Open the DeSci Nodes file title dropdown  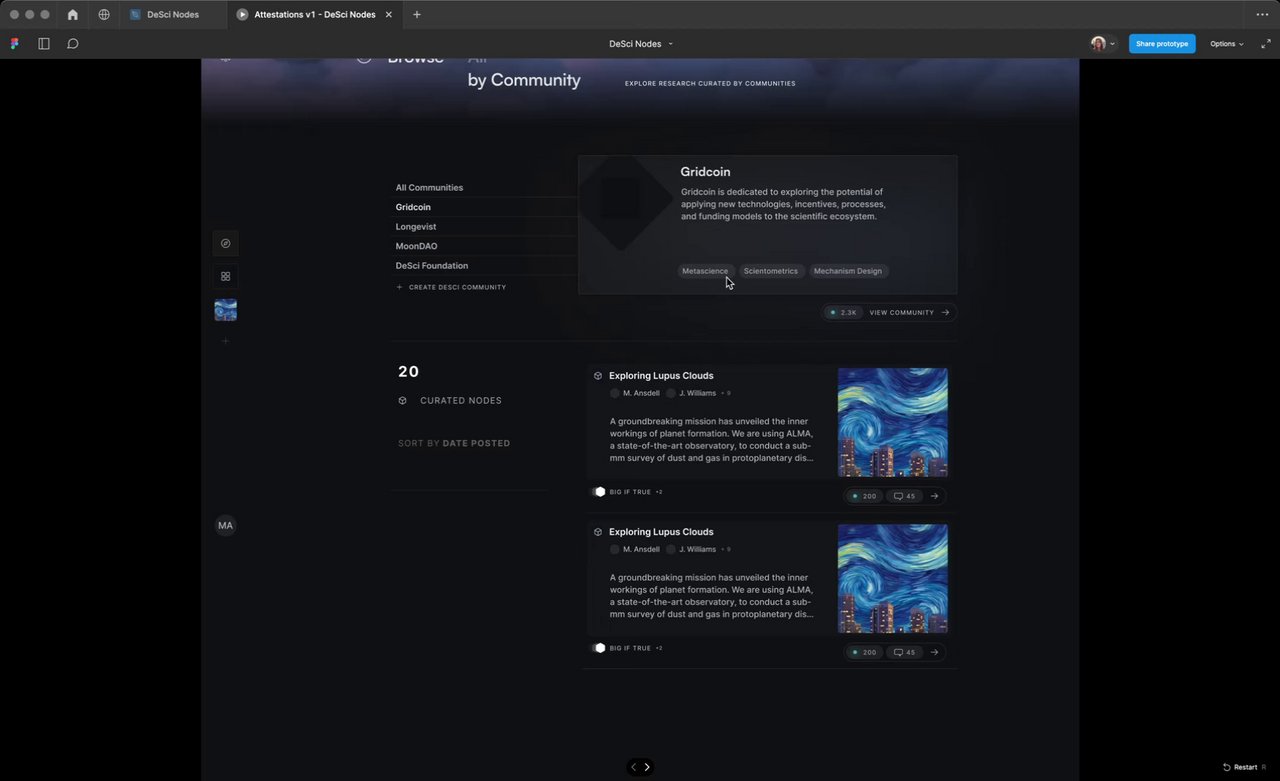click(641, 44)
